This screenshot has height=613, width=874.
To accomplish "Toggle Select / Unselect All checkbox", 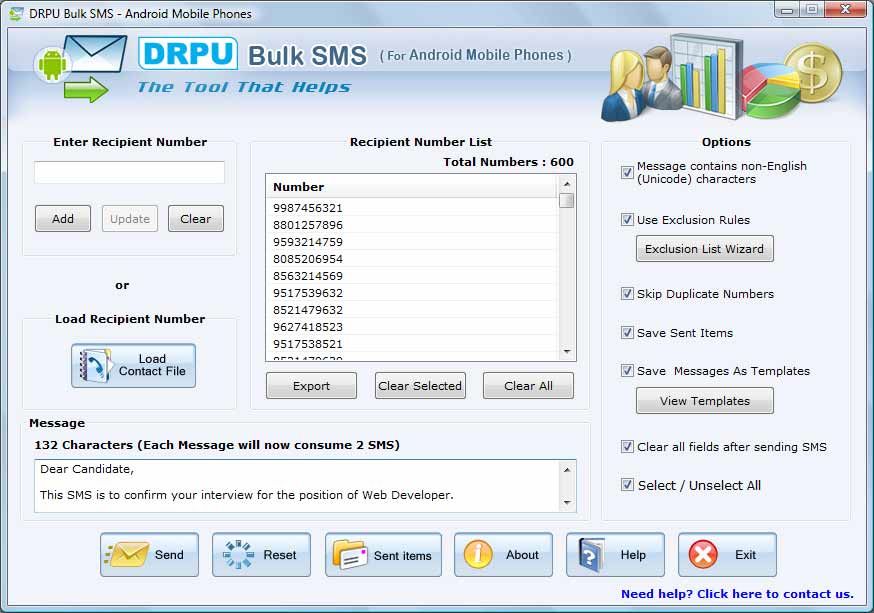I will coord(627,485).
